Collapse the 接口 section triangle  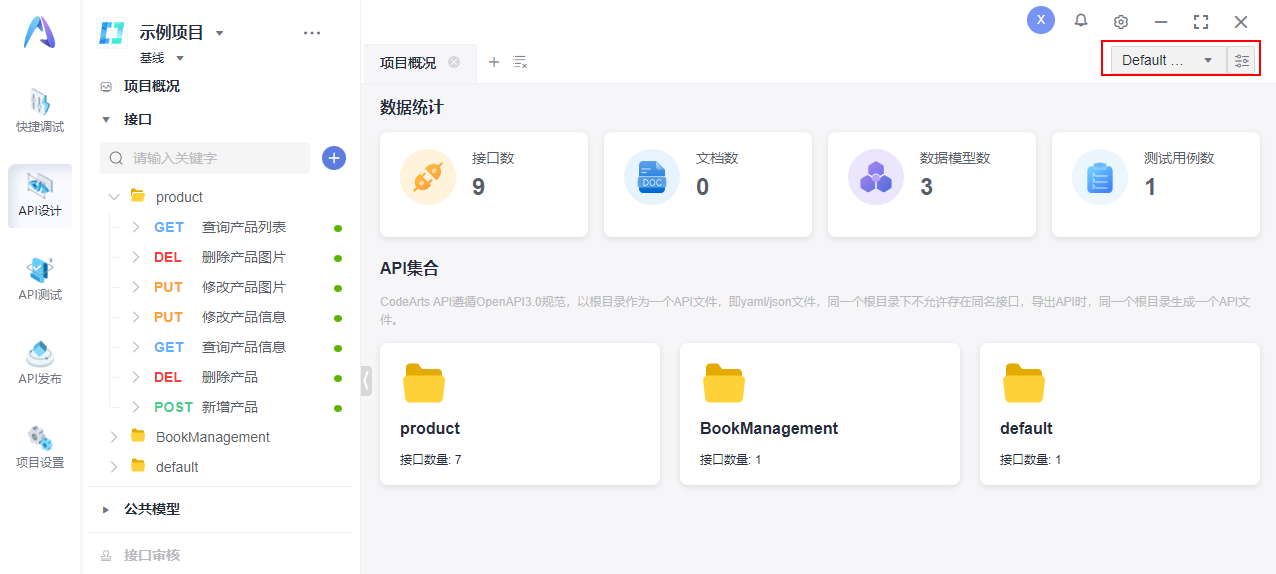pos(106,119)
